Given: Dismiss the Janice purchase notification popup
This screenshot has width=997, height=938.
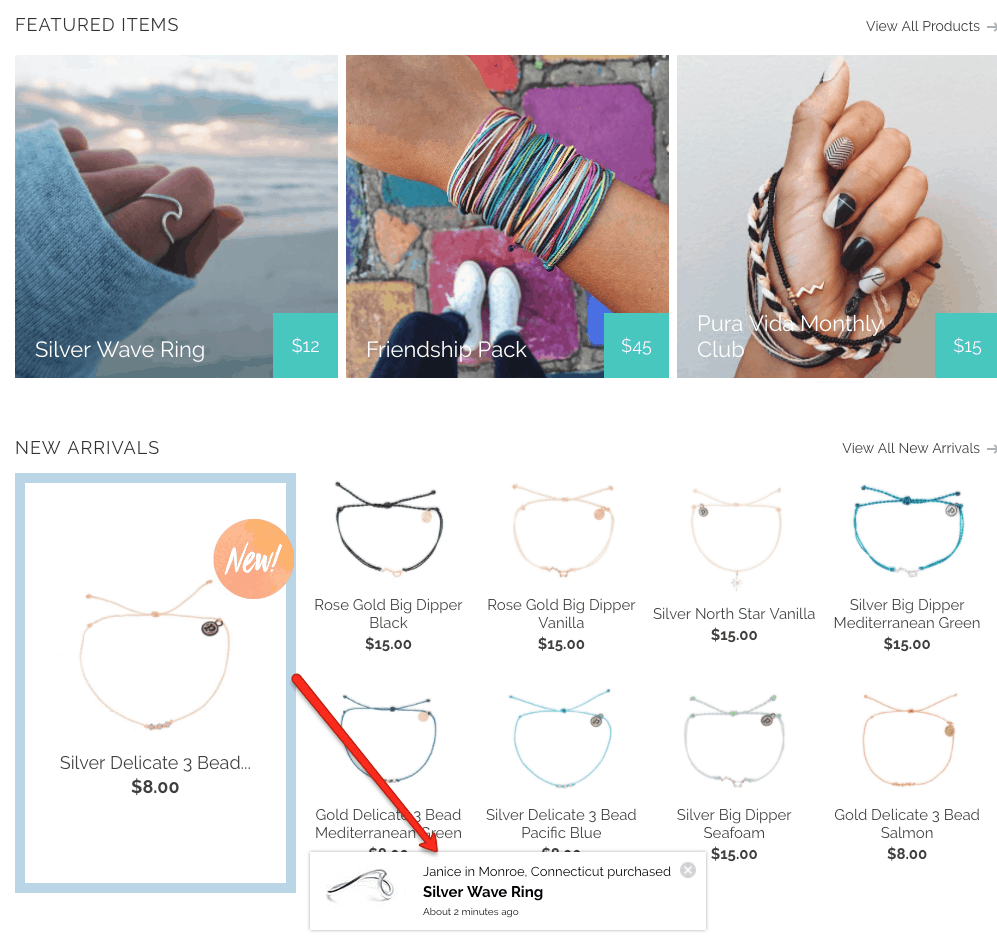Looking at the screenshot, I should click(688, 870).
